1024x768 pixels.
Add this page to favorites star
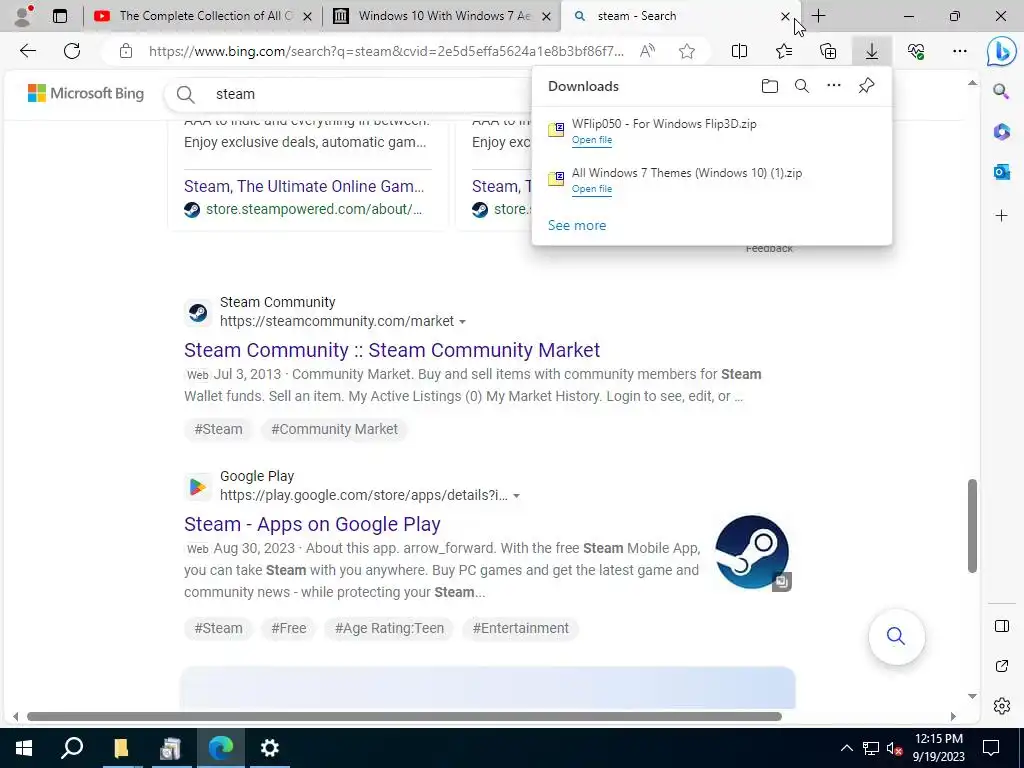click(x=686, y=51)
